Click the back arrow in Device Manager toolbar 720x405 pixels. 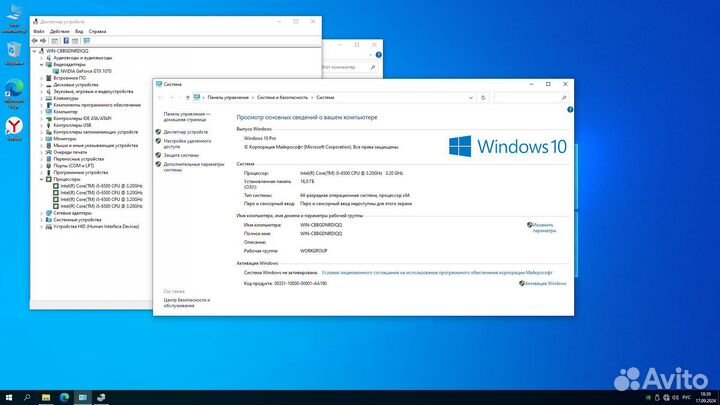pos(34,41)
